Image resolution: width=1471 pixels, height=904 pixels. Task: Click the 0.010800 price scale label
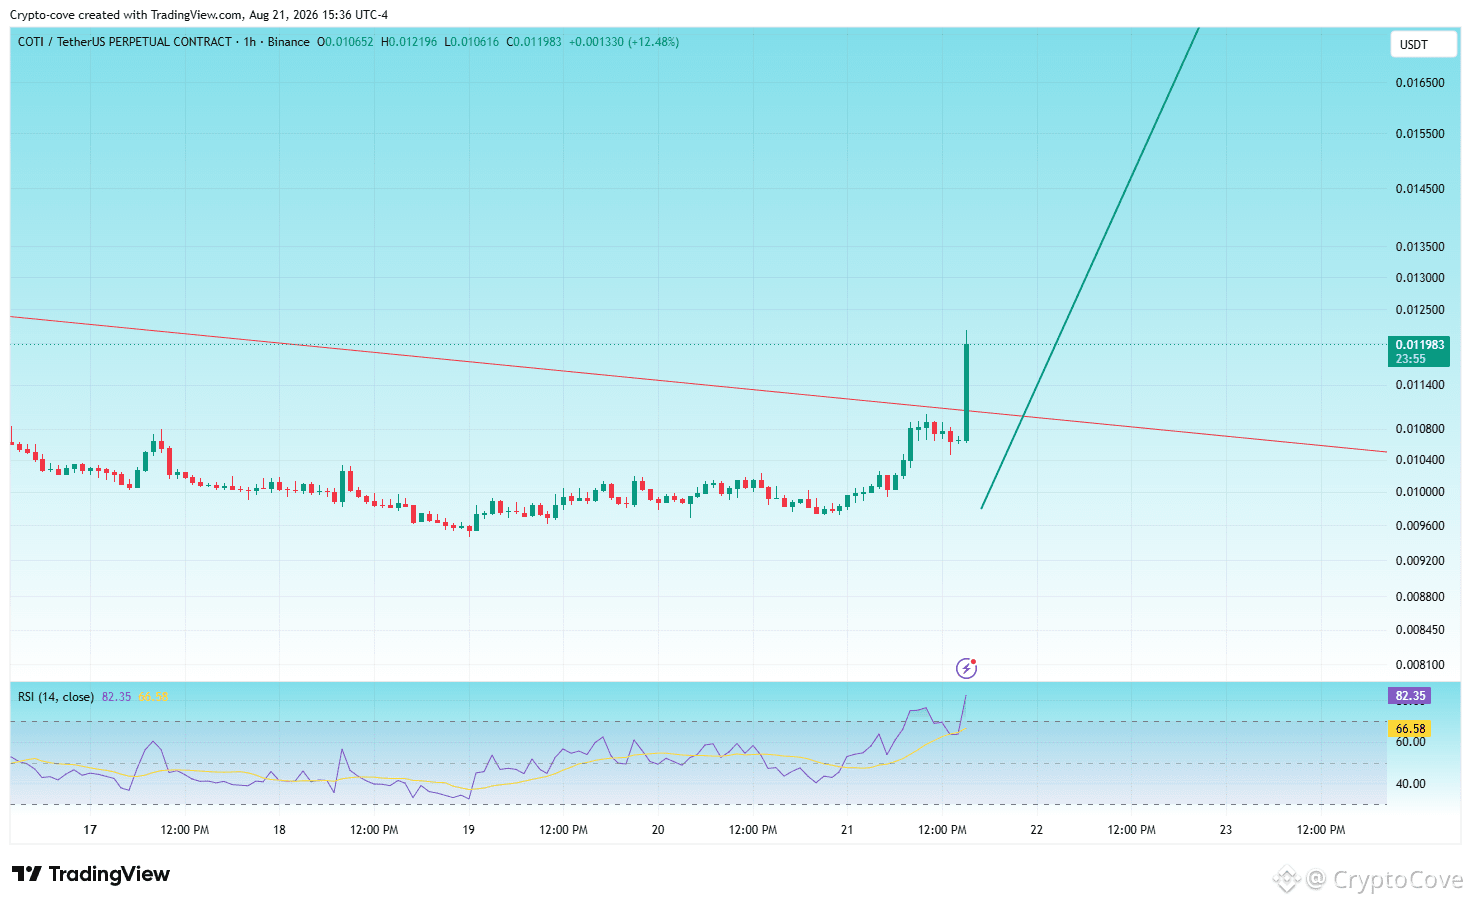point(1420,429)
